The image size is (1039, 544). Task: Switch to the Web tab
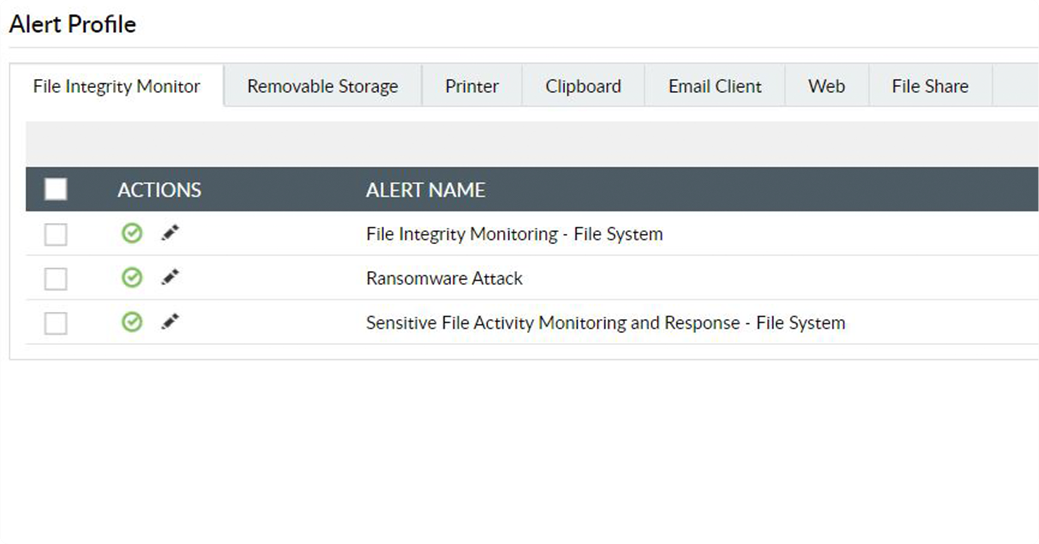[826, 86]
